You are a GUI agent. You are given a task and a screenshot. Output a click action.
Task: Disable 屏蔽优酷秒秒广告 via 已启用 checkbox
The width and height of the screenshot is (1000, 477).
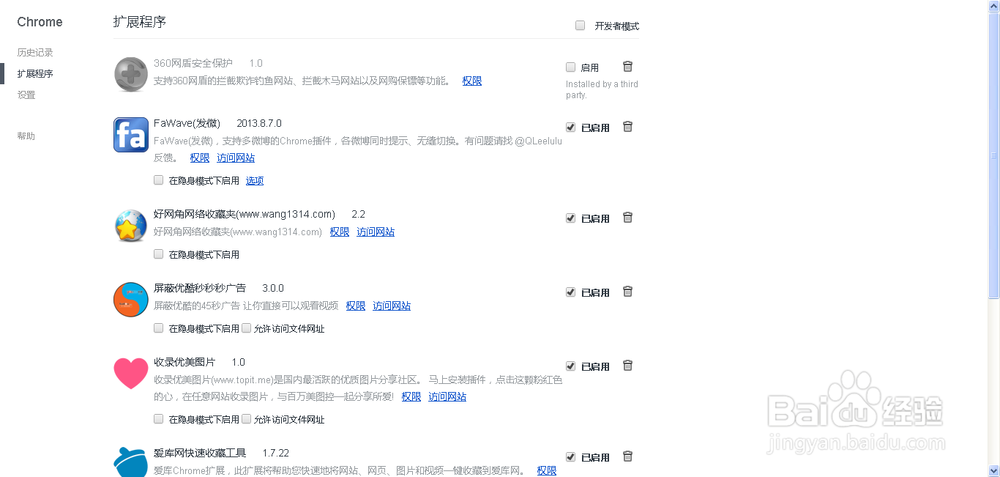point(571,292)
